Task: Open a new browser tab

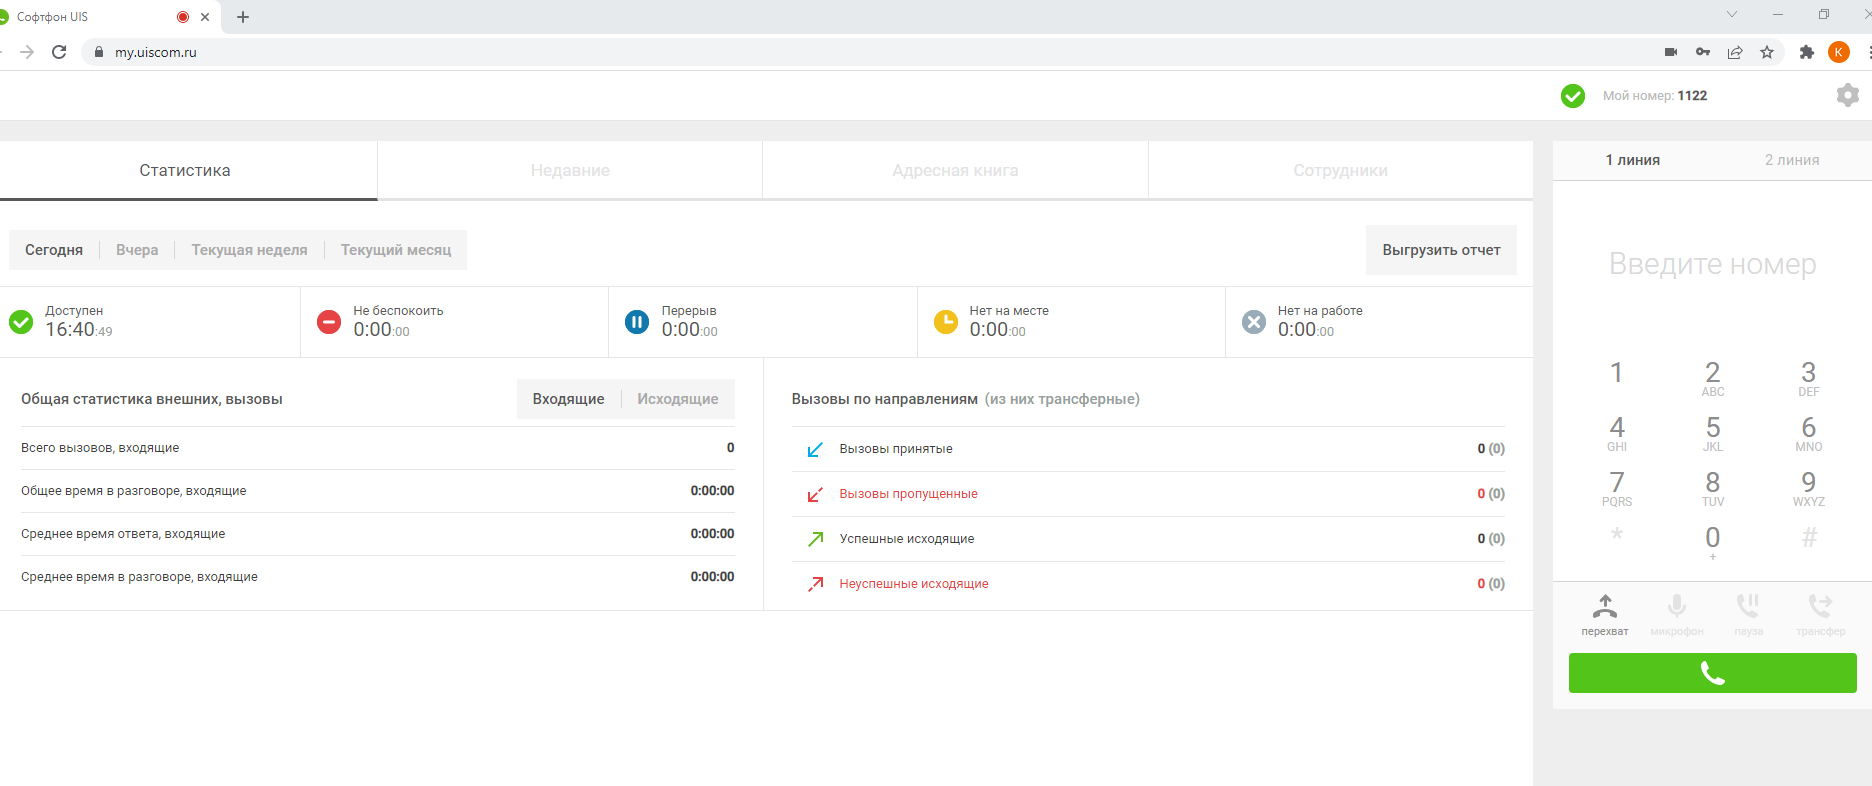Action: (x=242, y=17)
